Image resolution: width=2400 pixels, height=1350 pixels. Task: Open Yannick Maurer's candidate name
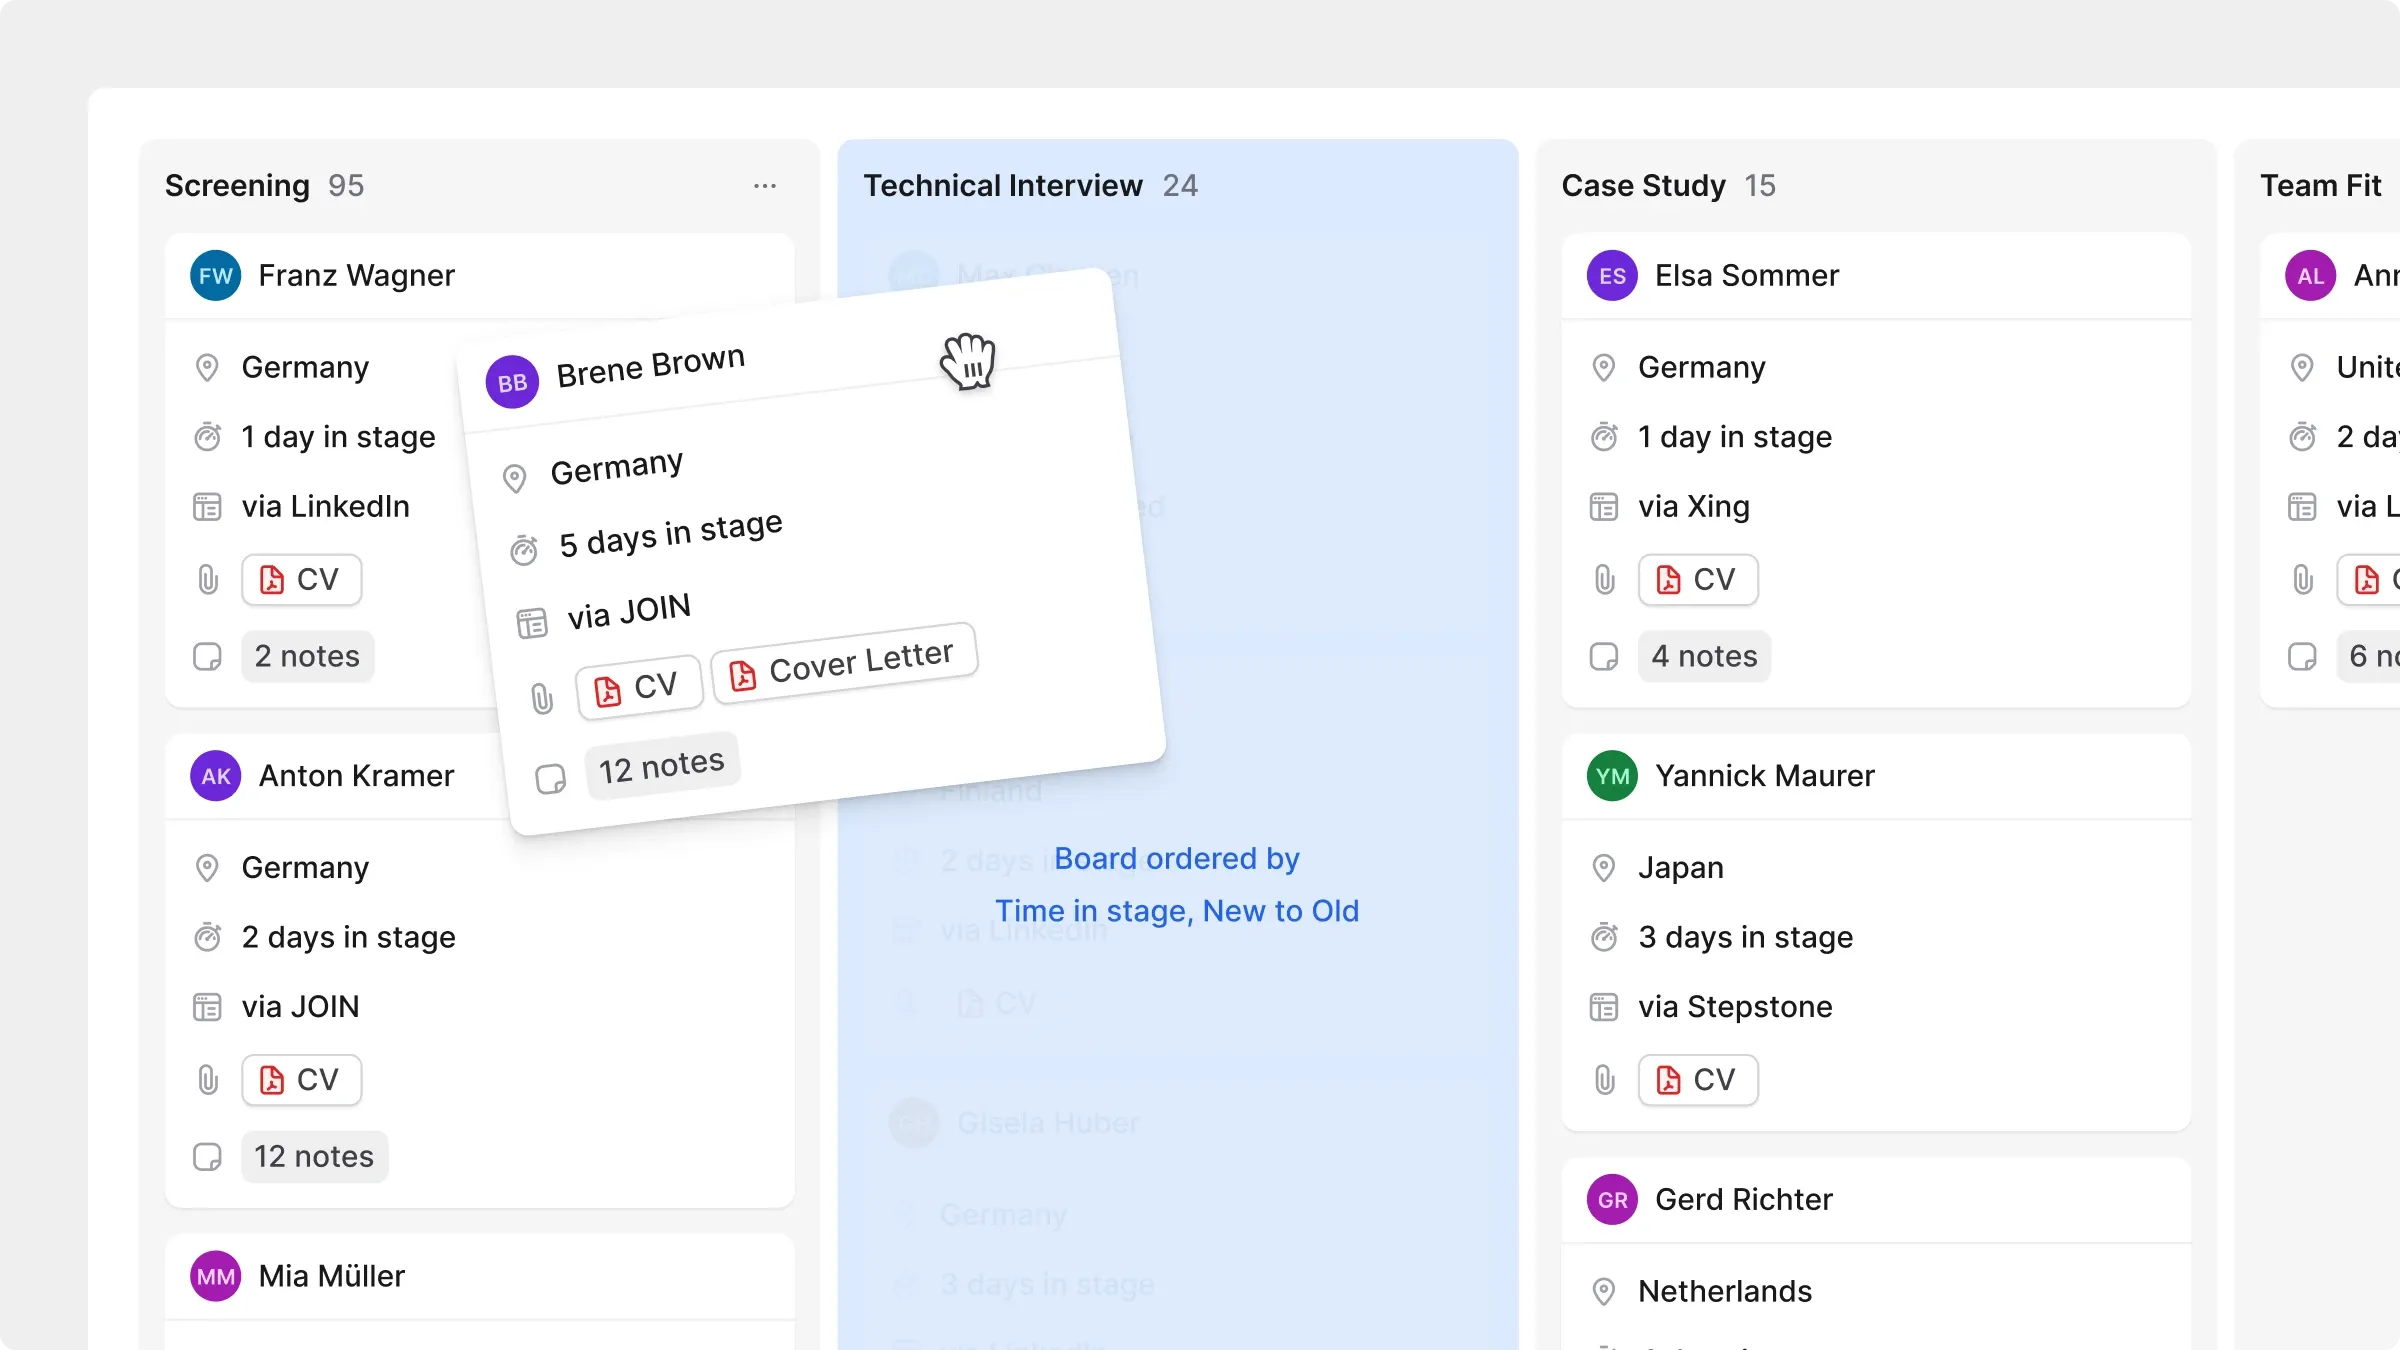click(1765, 776)
